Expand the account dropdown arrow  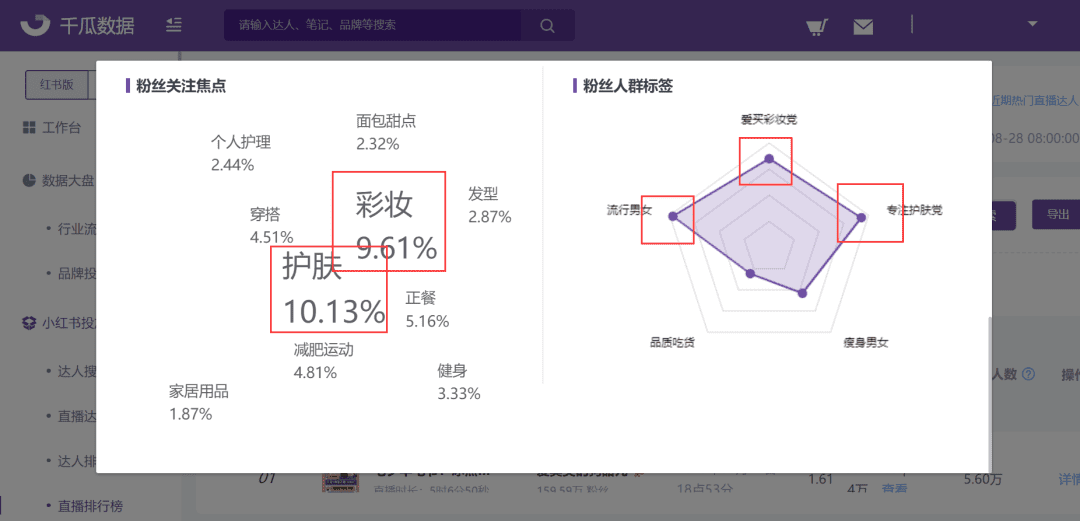[x=1032, y=24]
